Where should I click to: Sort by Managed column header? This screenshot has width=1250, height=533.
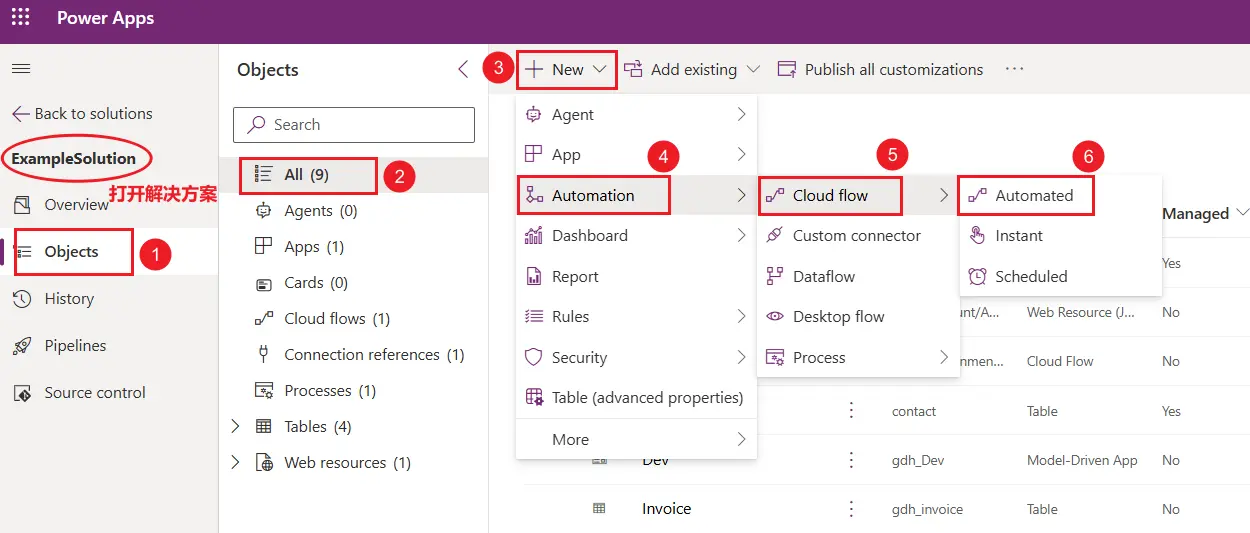coord(1205,213)
